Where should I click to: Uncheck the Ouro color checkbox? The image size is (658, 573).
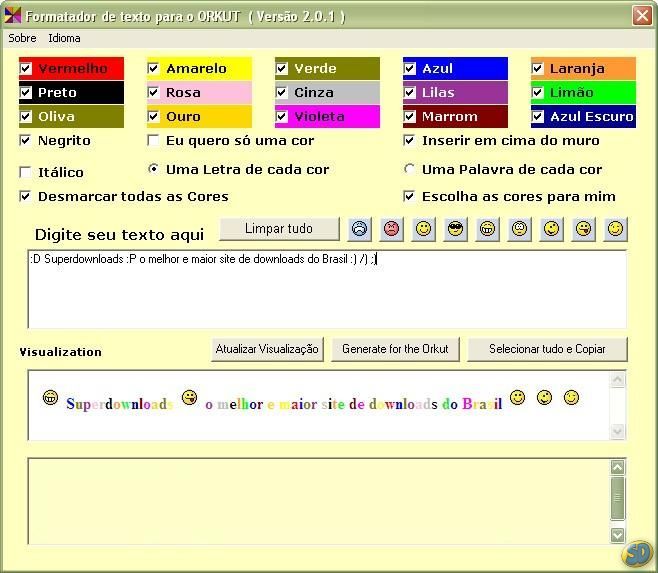pyautogui.click(x=154, y=116)
